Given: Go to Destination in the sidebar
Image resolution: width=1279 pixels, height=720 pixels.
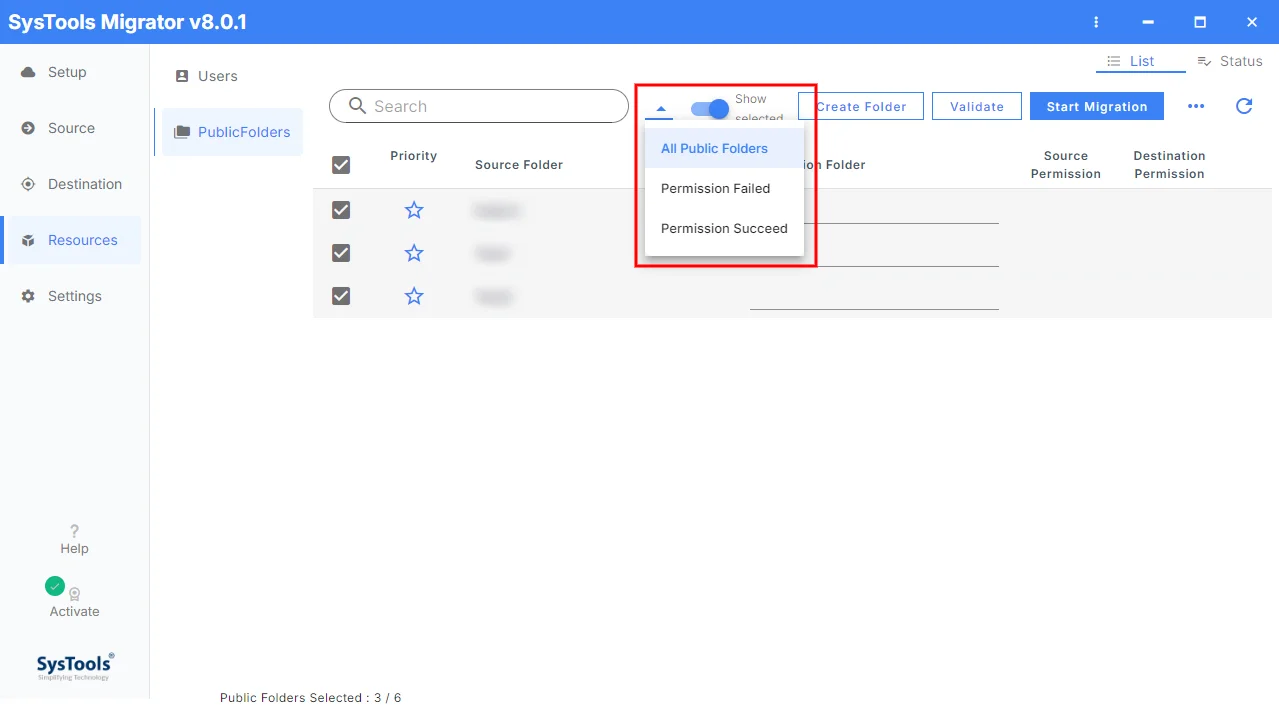Looking at the screenshot, I should click(70, 184).
